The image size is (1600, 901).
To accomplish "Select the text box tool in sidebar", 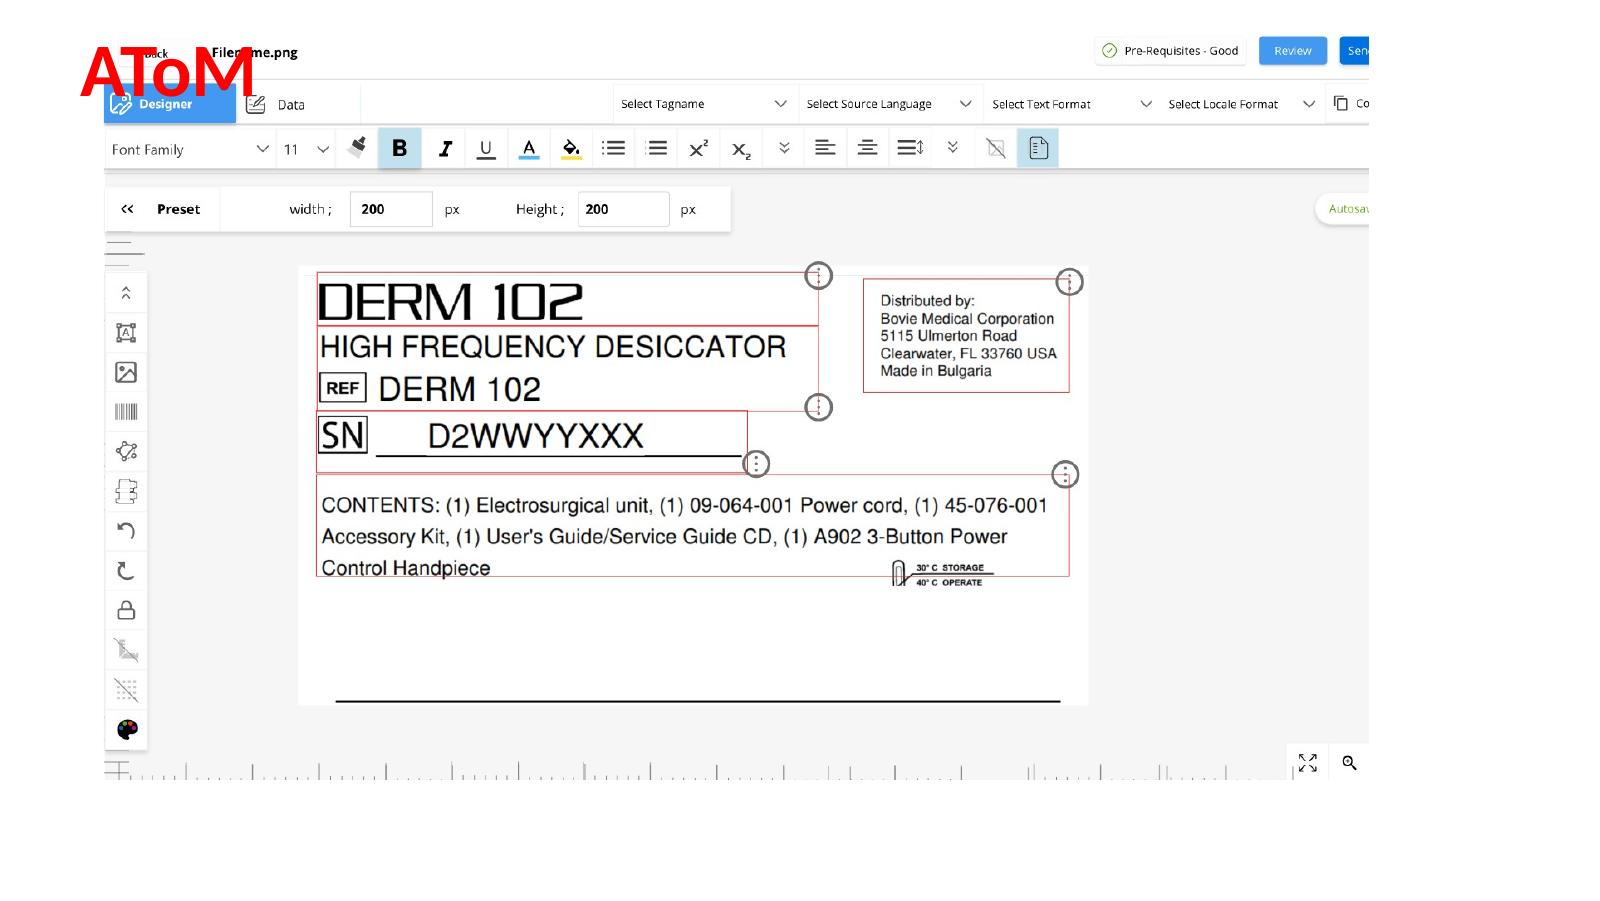I will click(x=126, y=333).
